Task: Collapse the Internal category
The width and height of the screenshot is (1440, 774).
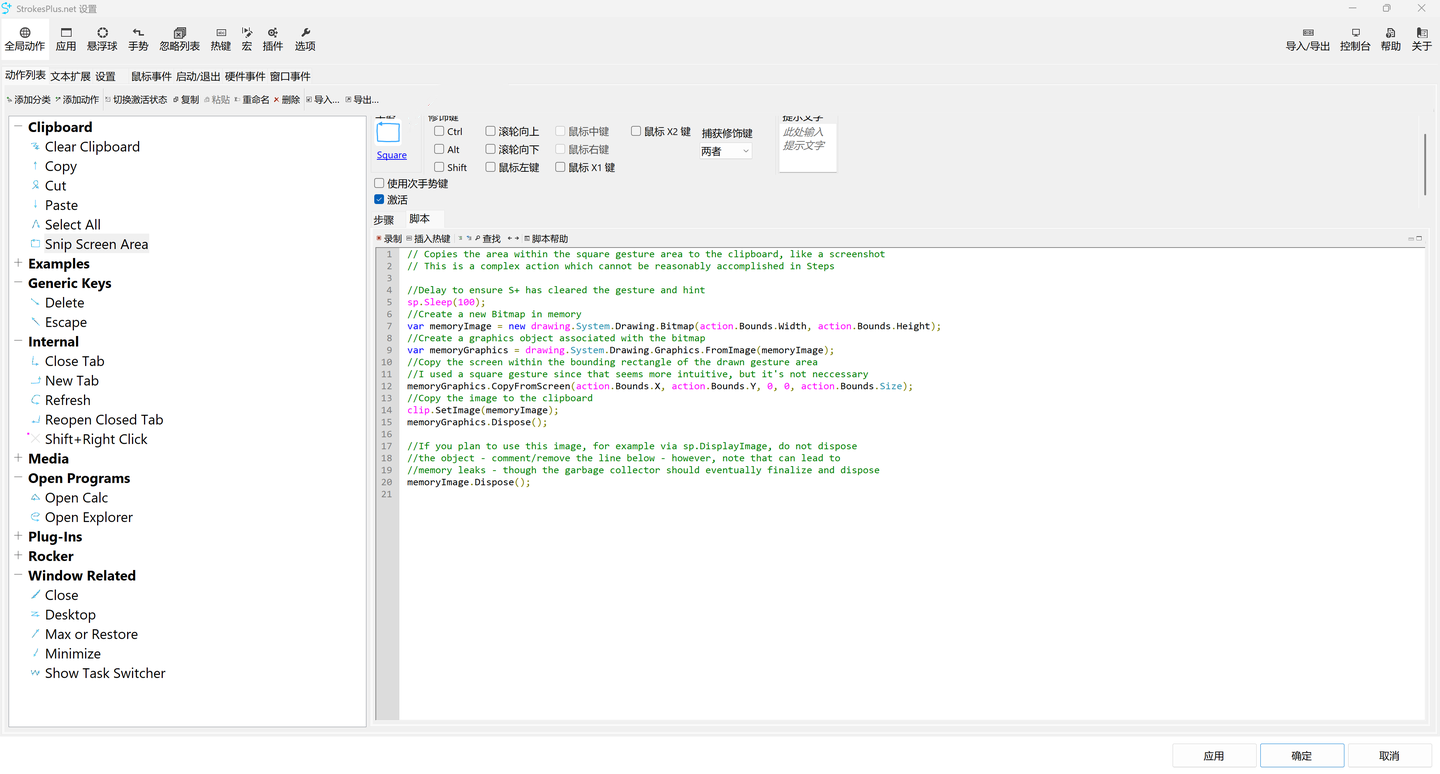Action: tap(18, 341)
